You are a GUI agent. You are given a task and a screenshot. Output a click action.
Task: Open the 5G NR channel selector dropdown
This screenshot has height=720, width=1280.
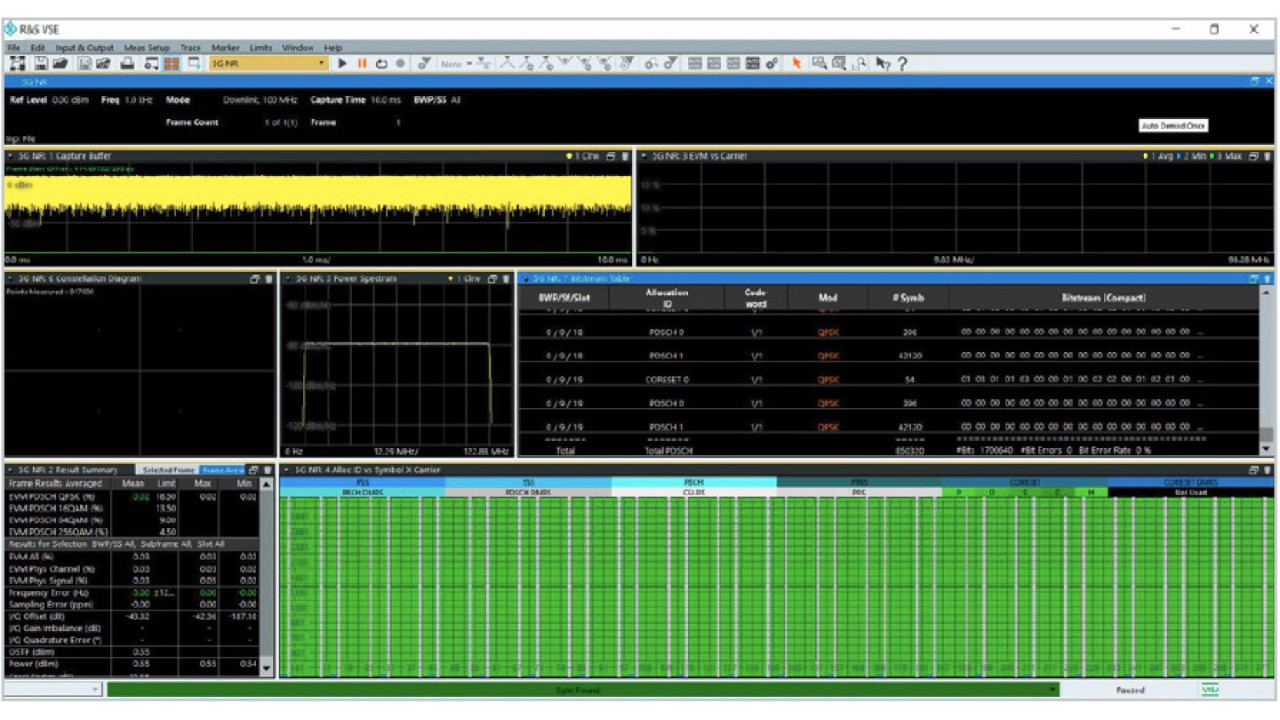268,64
